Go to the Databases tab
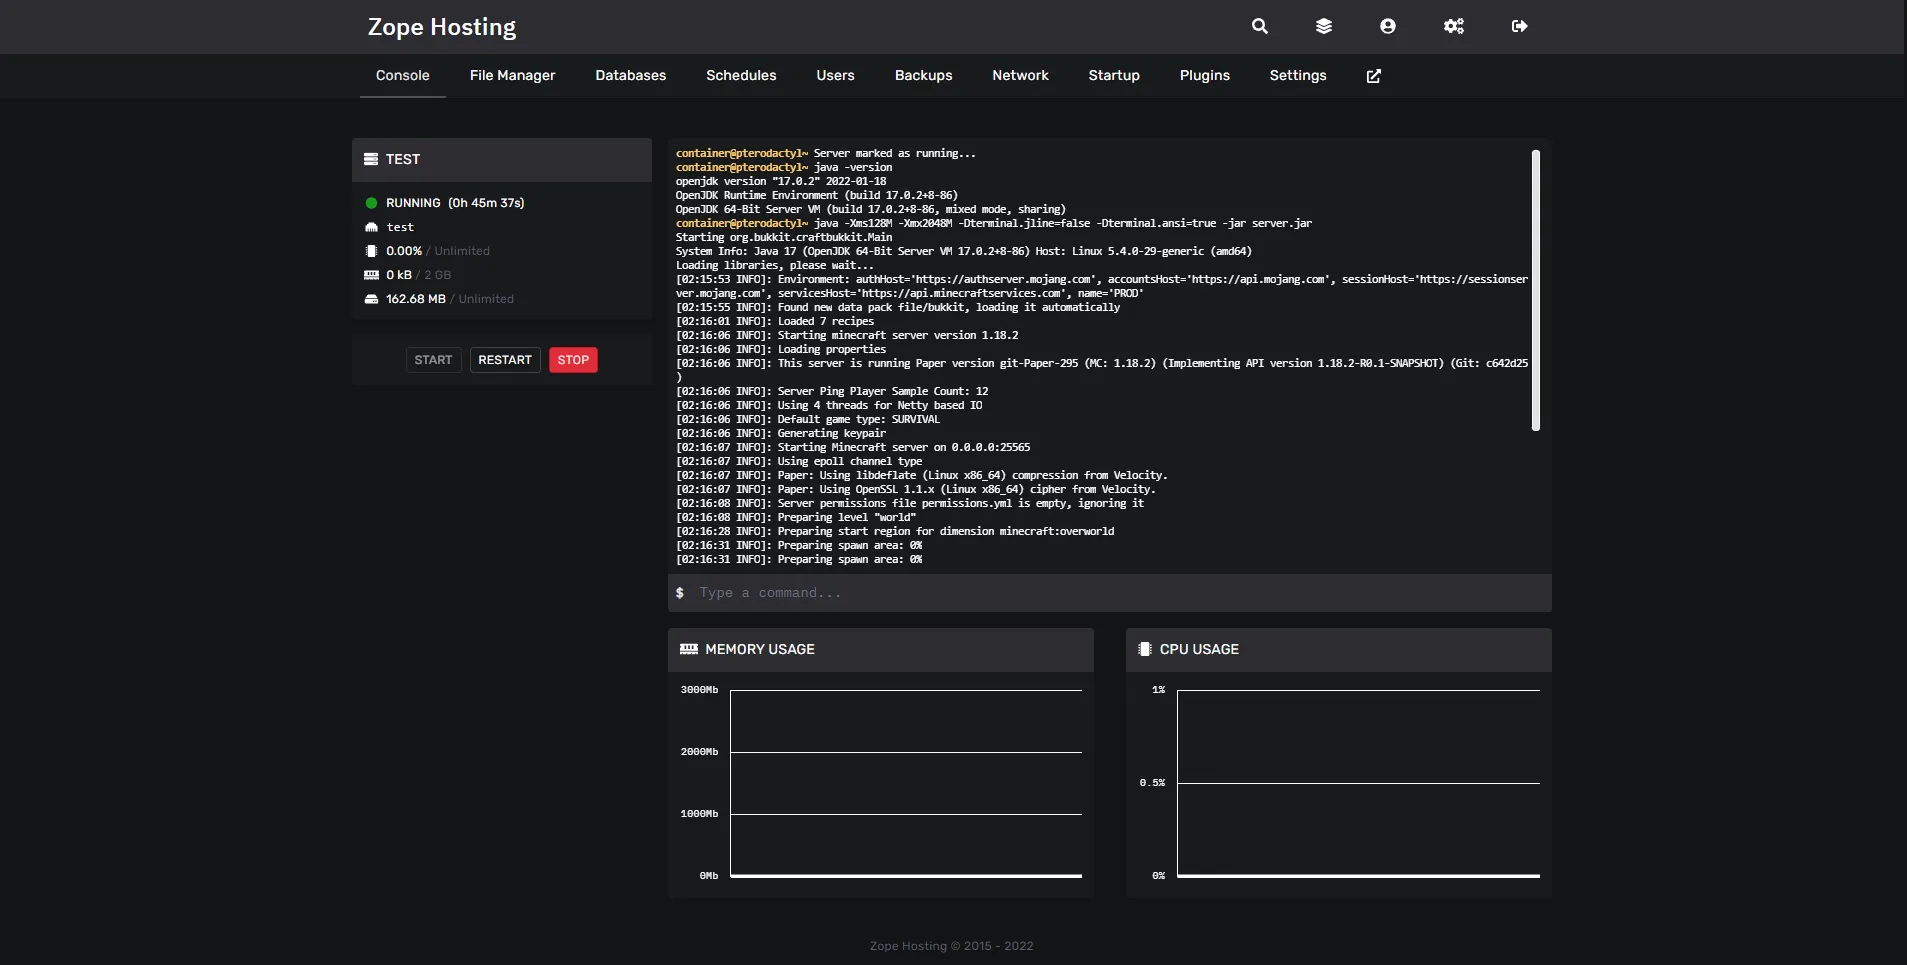1907x965 pixels. [x=630, y=76]
